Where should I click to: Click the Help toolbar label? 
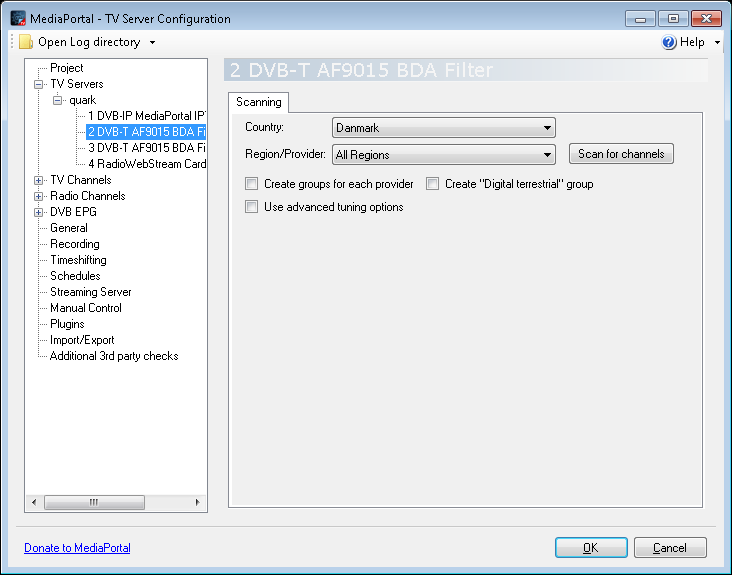coord(692,42)
